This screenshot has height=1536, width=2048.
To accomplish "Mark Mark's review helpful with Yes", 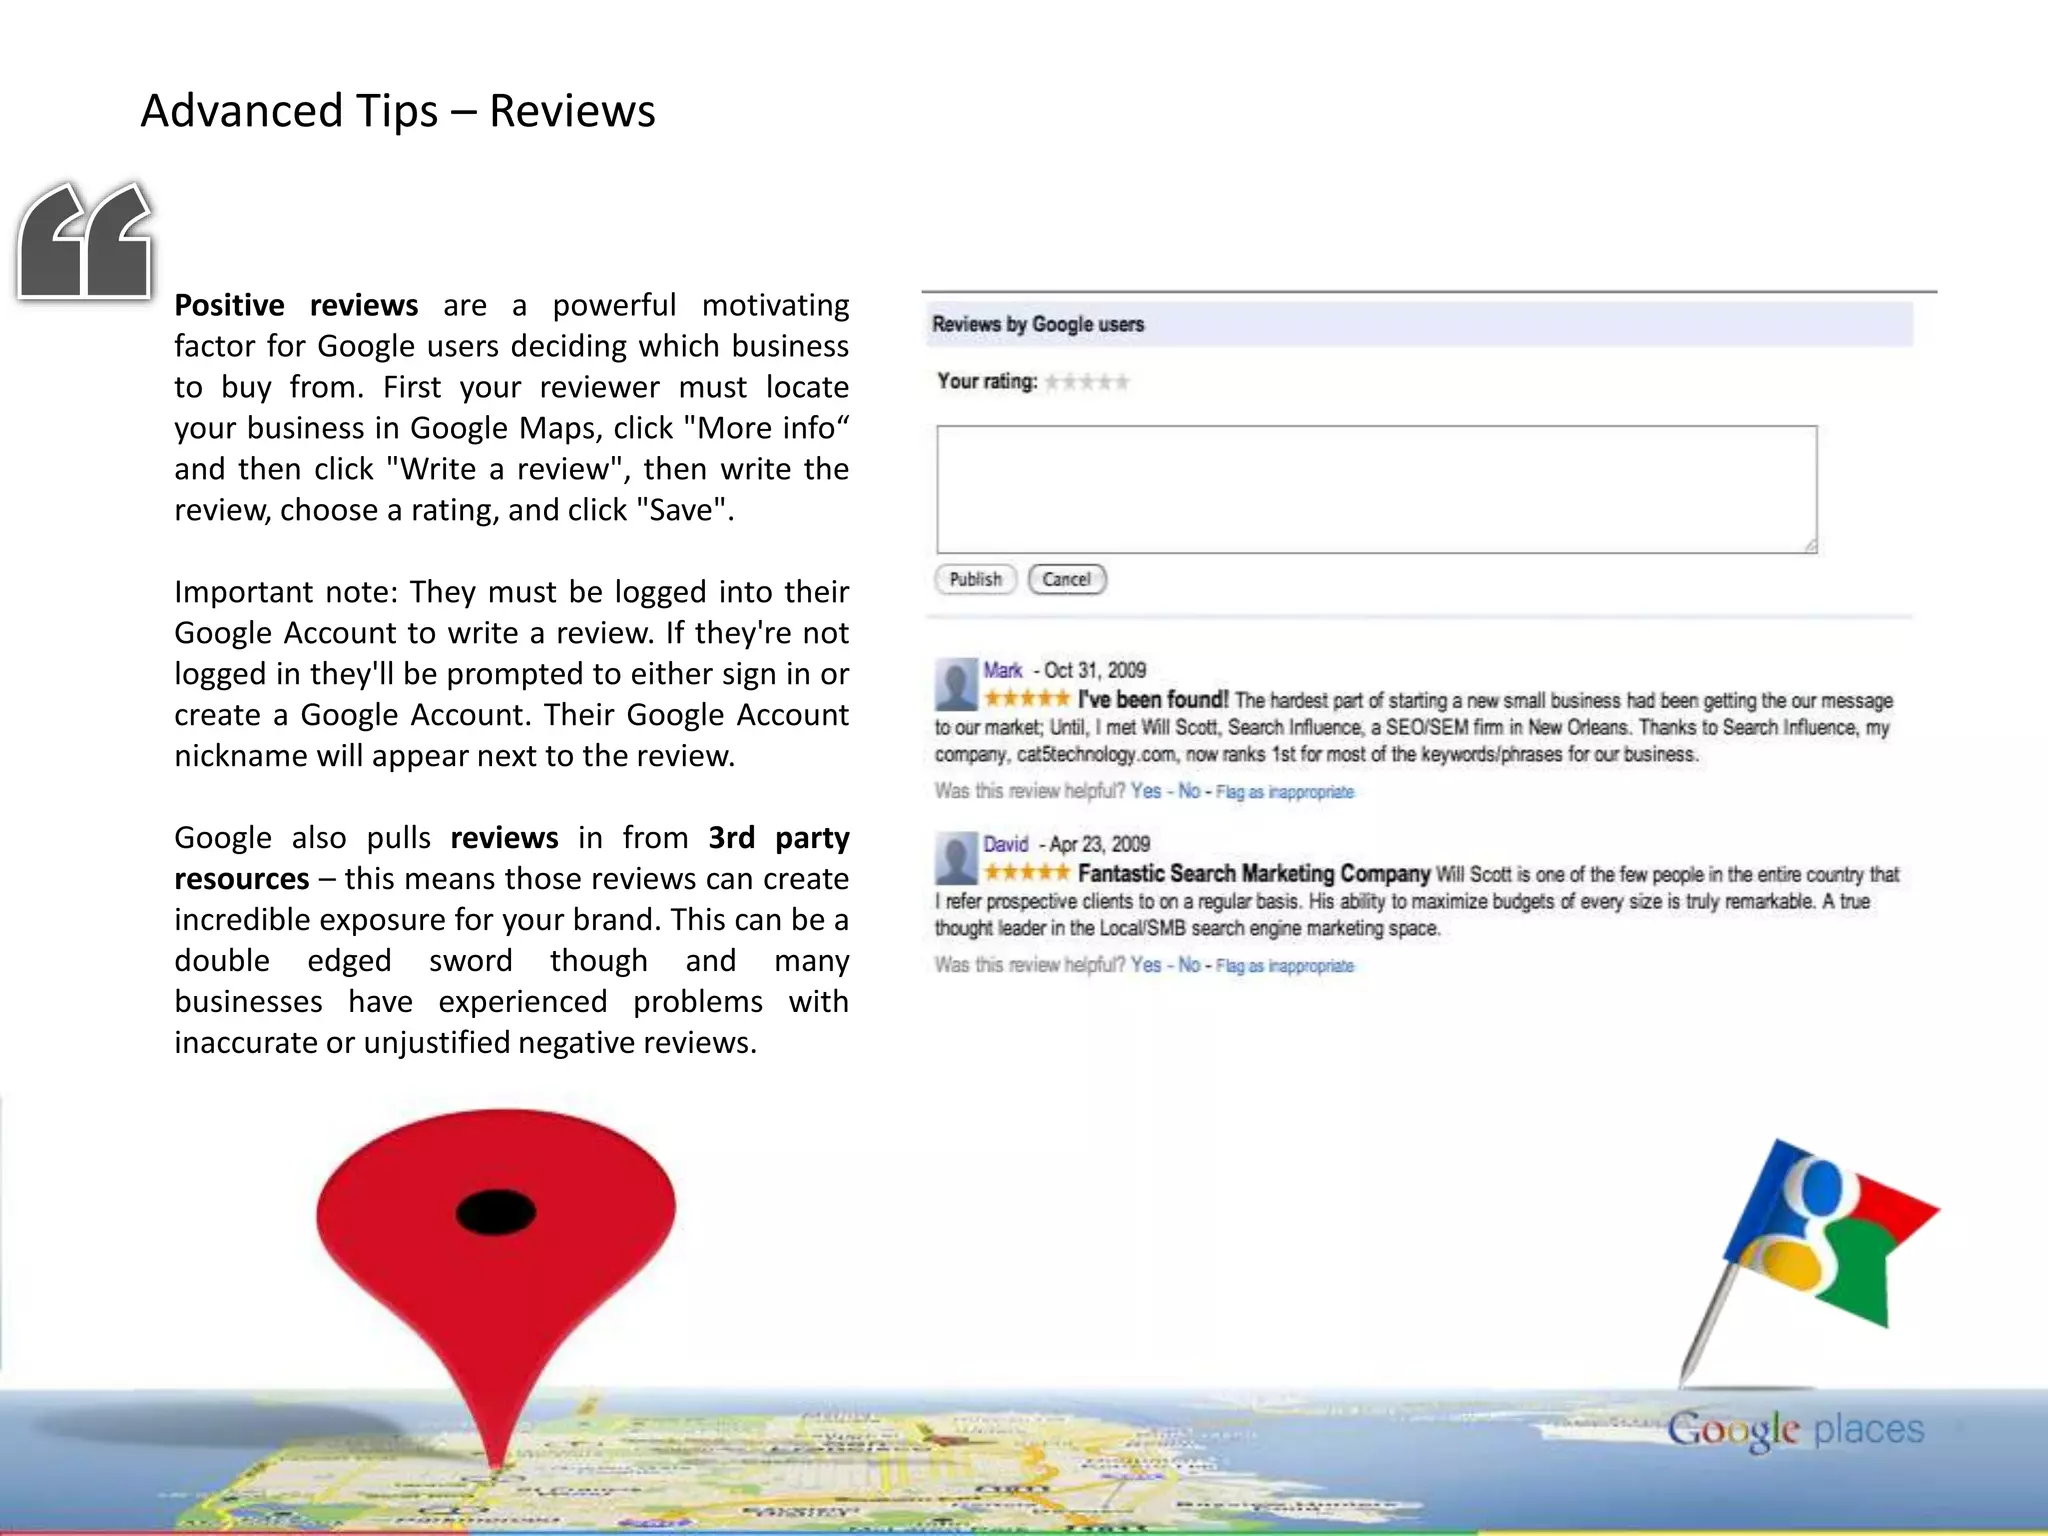I will [x=1146, y=791].
